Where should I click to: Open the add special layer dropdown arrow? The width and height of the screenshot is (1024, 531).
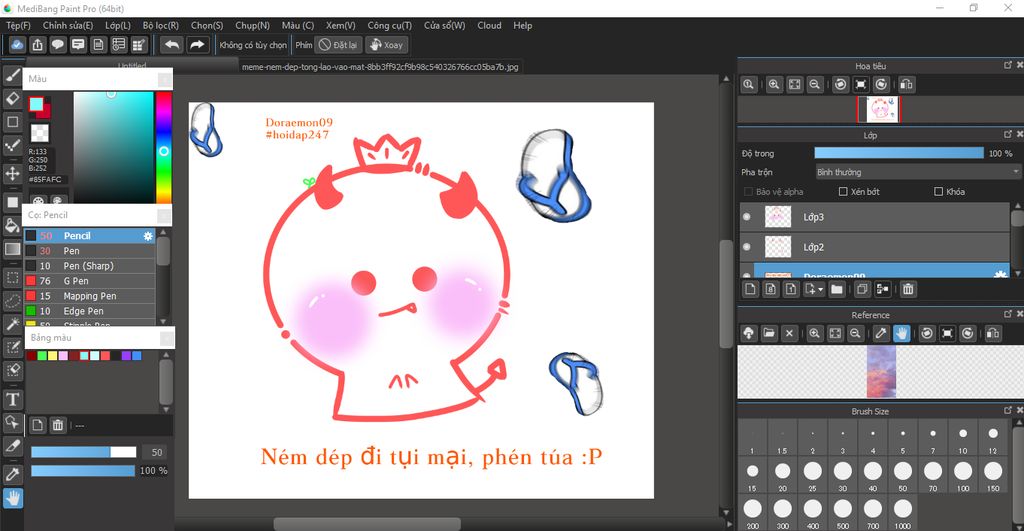click(820, 289)
